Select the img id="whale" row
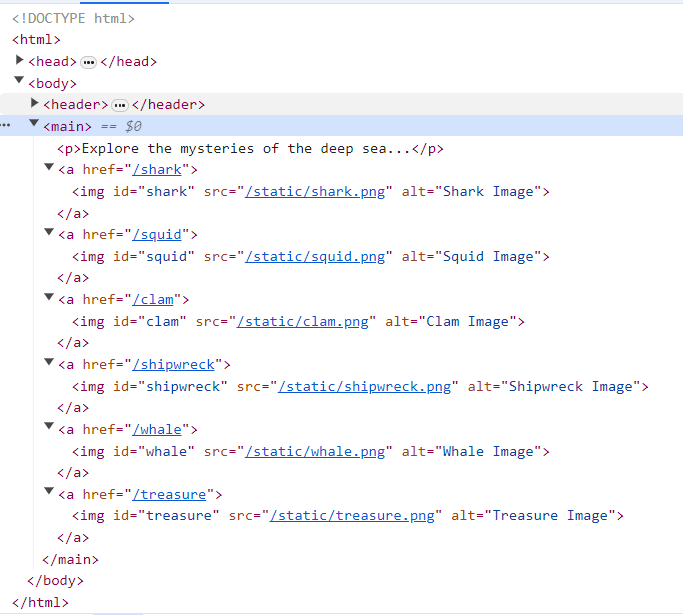Viewport: 683px width, 615px height. [311, 452]
